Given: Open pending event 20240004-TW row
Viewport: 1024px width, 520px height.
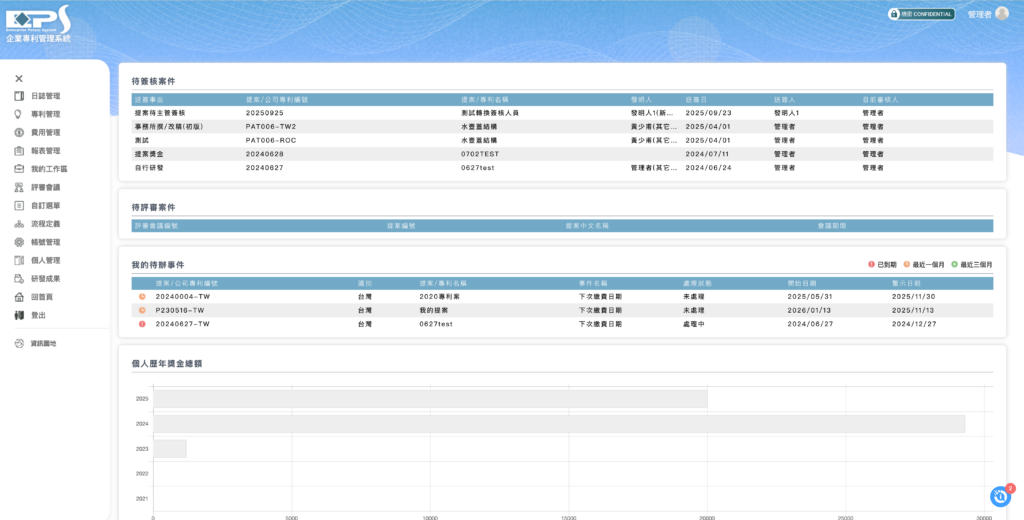Looking at the screenshot, I should [x=183, y=297].
